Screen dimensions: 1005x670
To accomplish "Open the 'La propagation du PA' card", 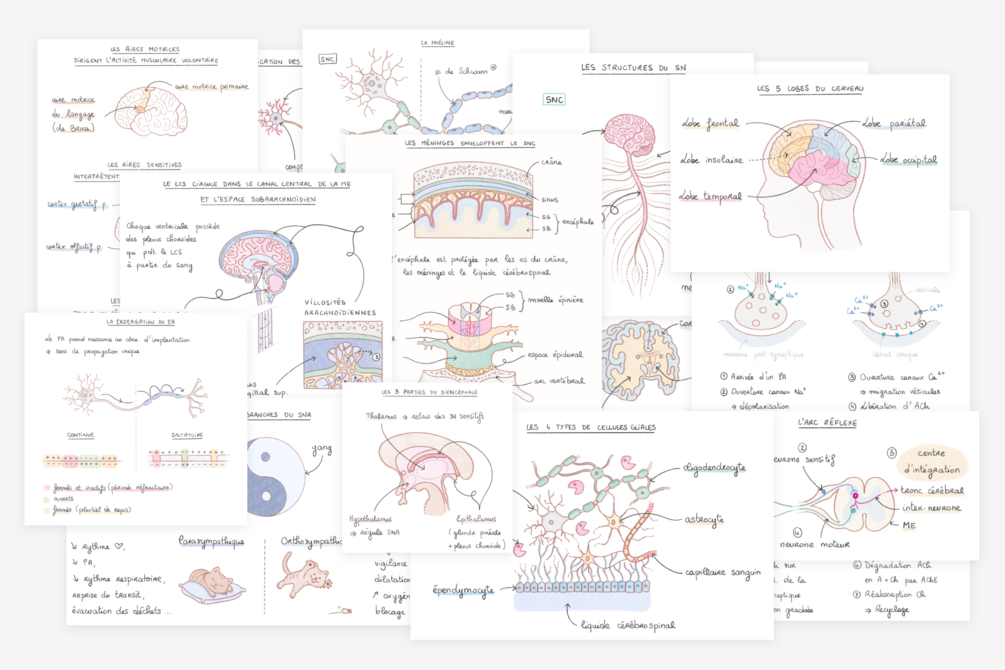I will click(x=136, y=419).
